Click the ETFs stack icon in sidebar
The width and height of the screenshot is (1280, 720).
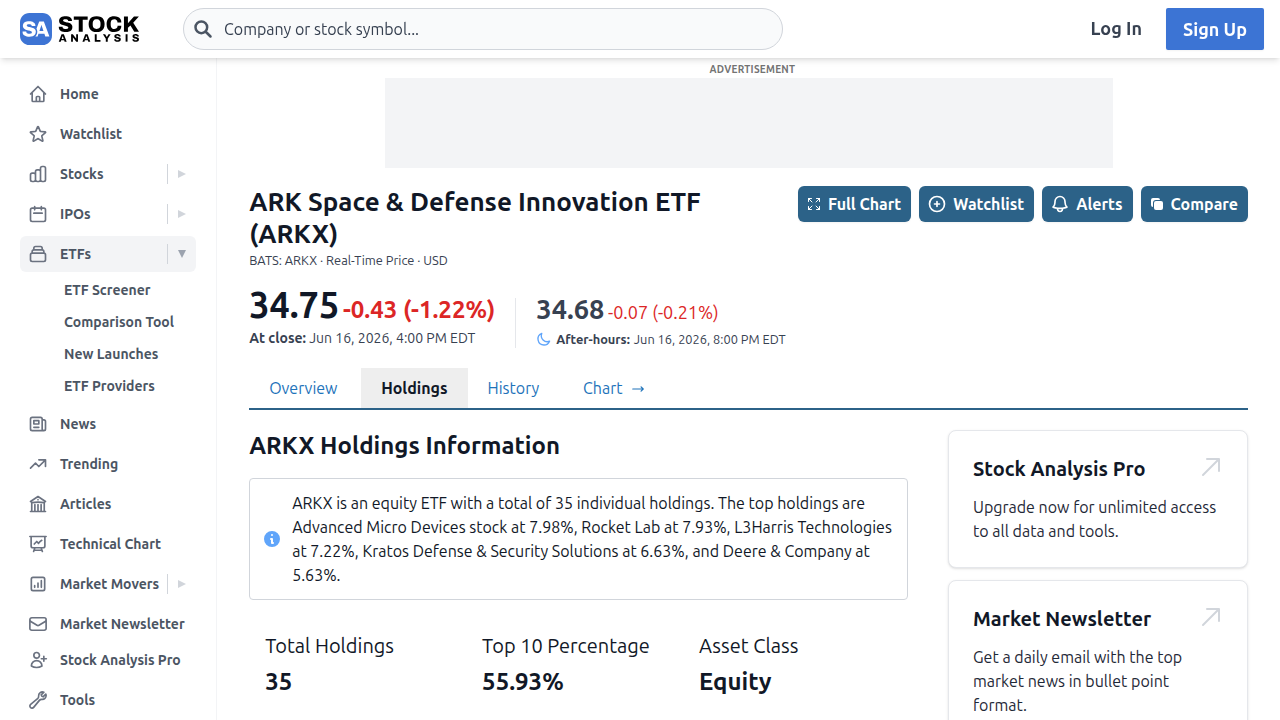[x=38, y=254]
